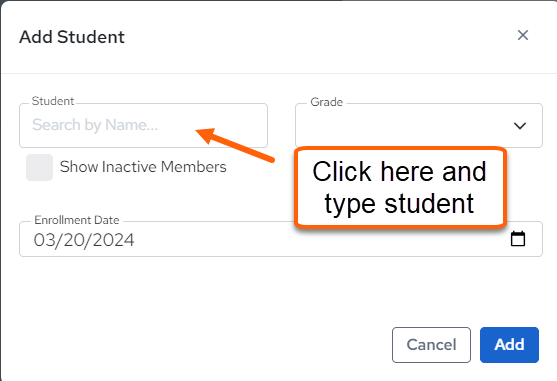Click the Enrollment Date field
Screen dimensions: 557x381
tap(281, 239)
